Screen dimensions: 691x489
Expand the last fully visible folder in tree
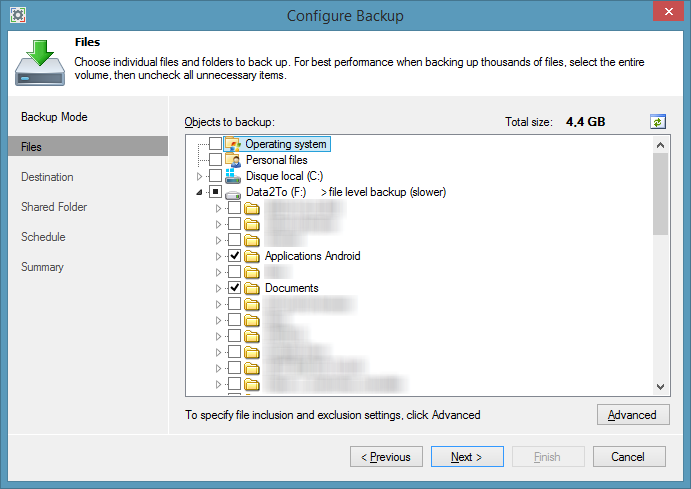tap(218, 384)
